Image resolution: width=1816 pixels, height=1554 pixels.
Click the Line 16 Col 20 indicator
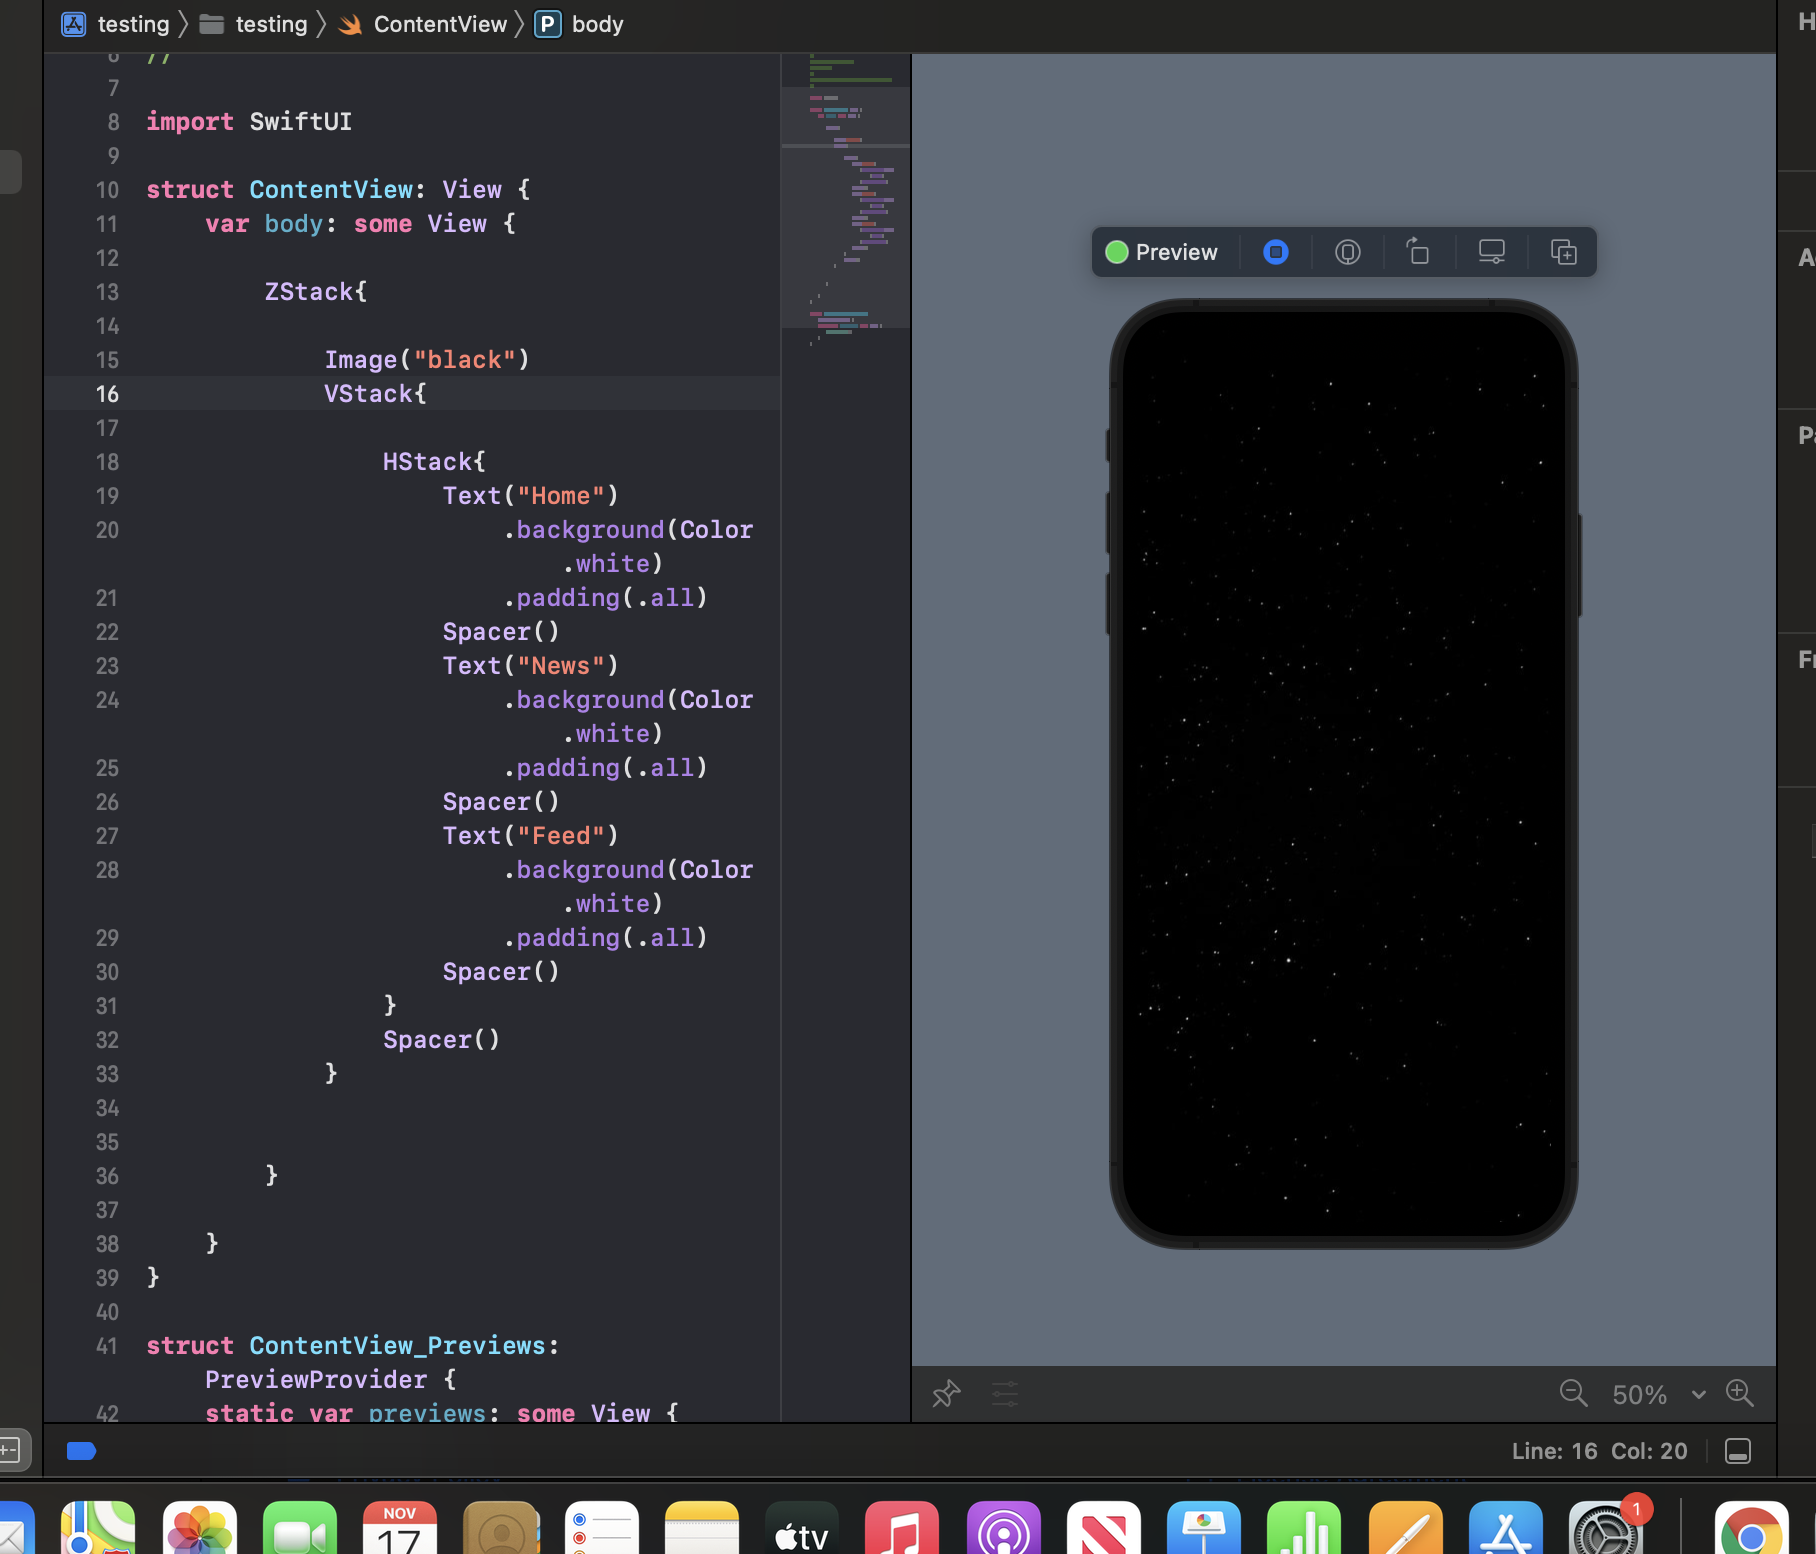tap(1598, 1451)
